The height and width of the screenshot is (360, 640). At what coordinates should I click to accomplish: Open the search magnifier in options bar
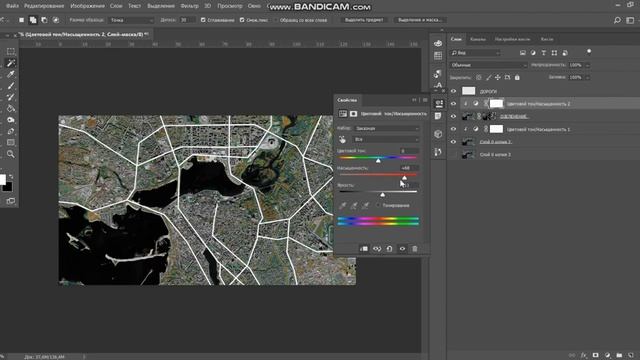pyautogui.click(x=617, y=20)
